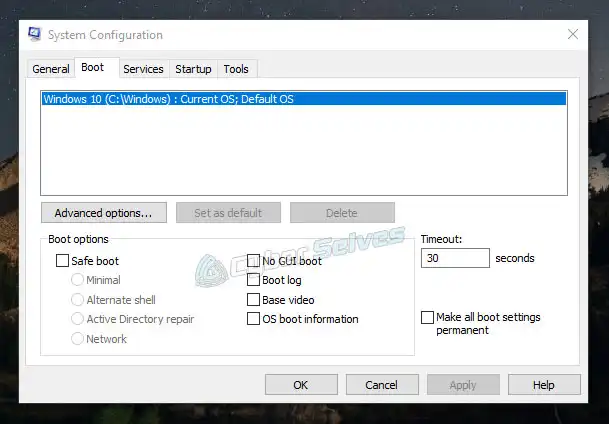The image size is (609, 424).
Task: Open Help for System Configuration
Action: point(544,385)
